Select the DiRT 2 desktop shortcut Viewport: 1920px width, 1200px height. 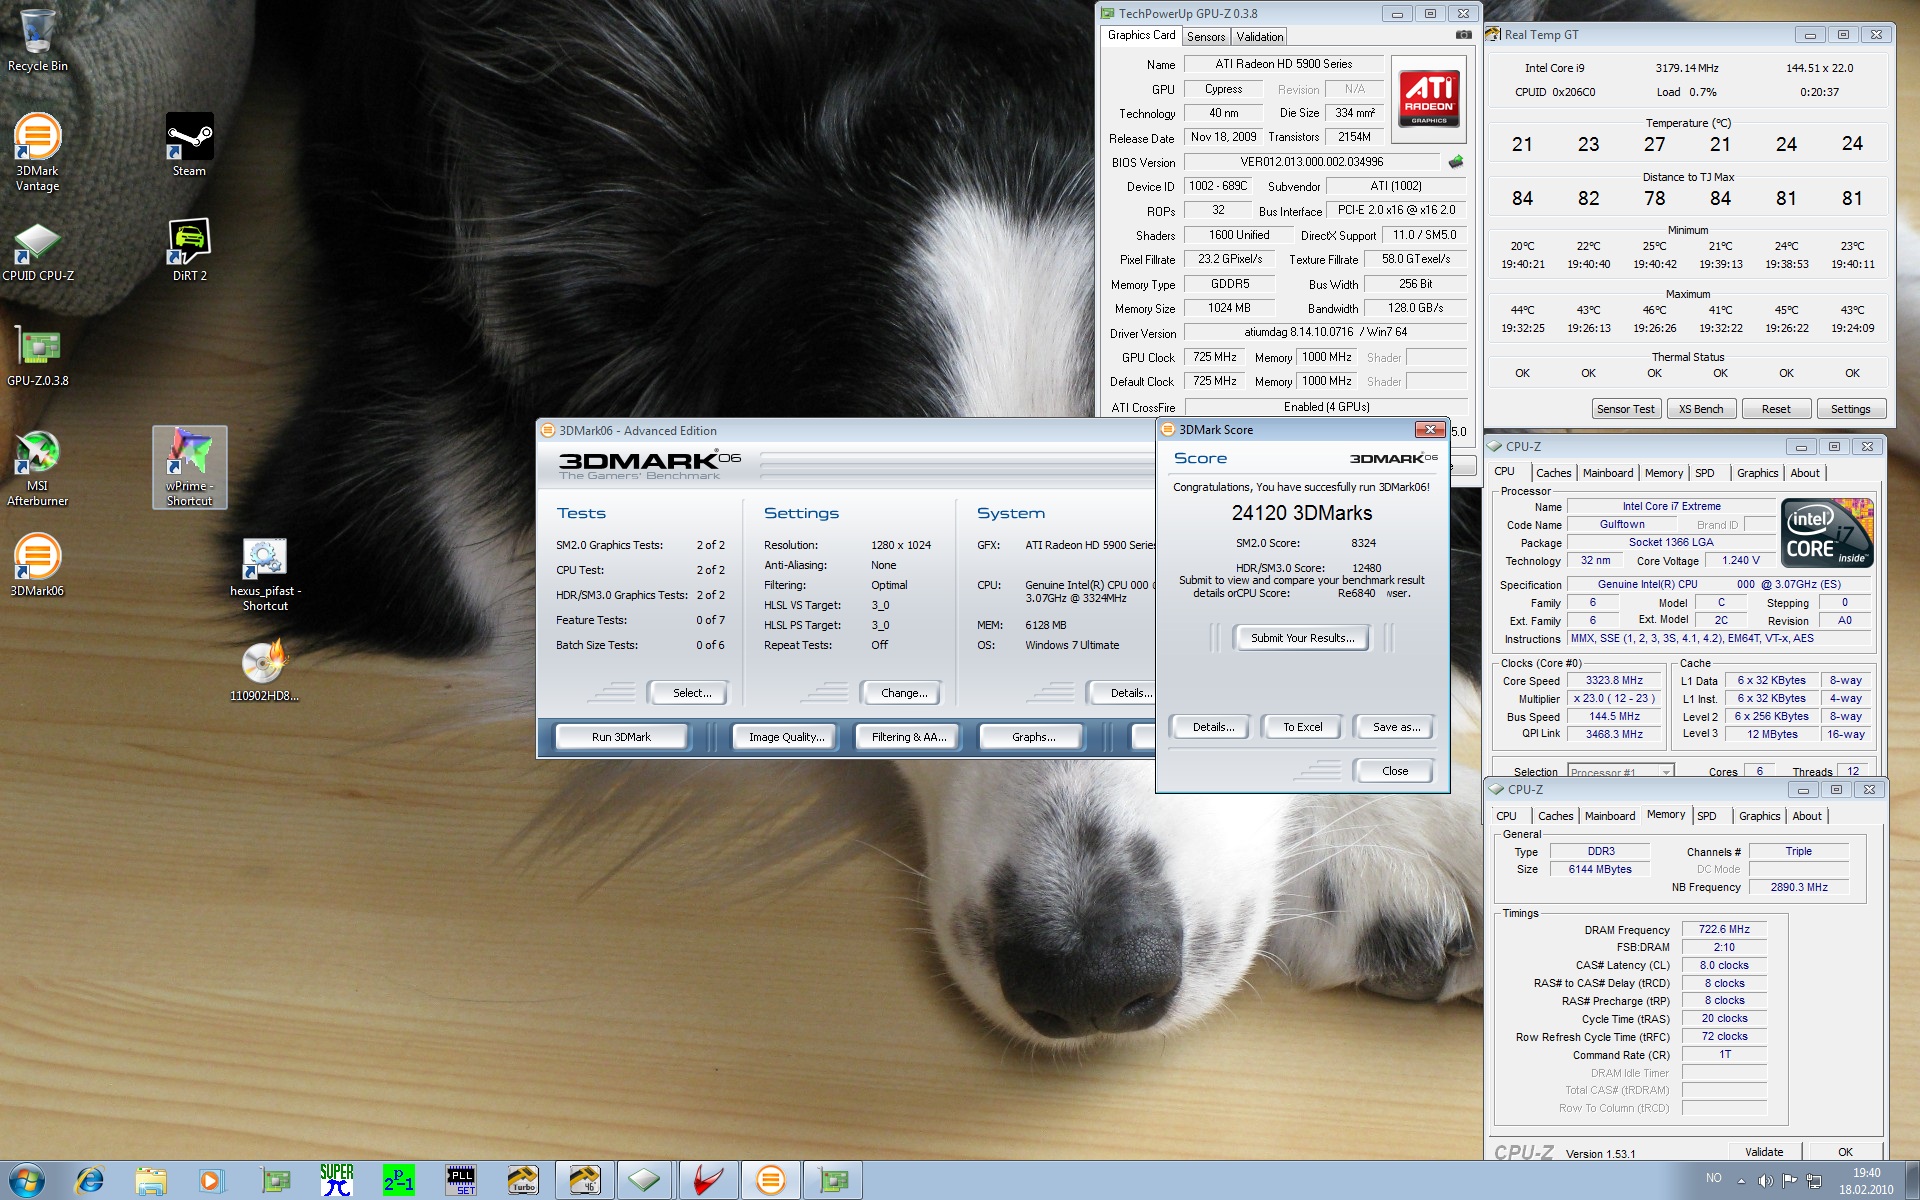189,250
